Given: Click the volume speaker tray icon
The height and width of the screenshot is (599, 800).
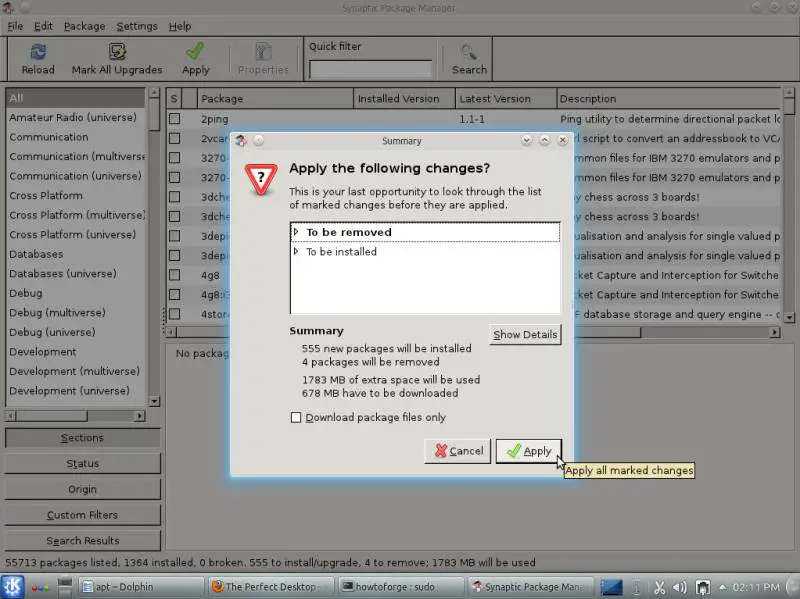Looking at the screenshot, I should click(x=680, y=587).
